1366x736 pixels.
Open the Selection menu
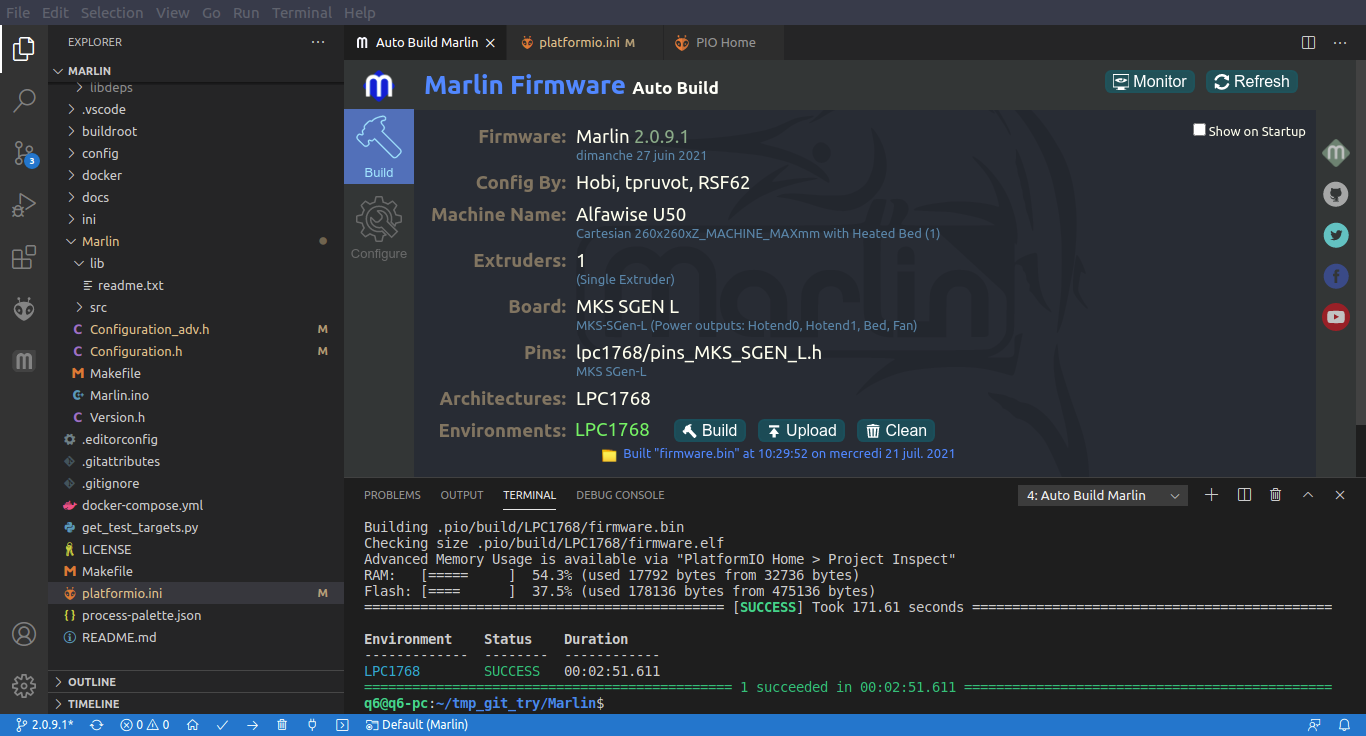click(112, 13)
